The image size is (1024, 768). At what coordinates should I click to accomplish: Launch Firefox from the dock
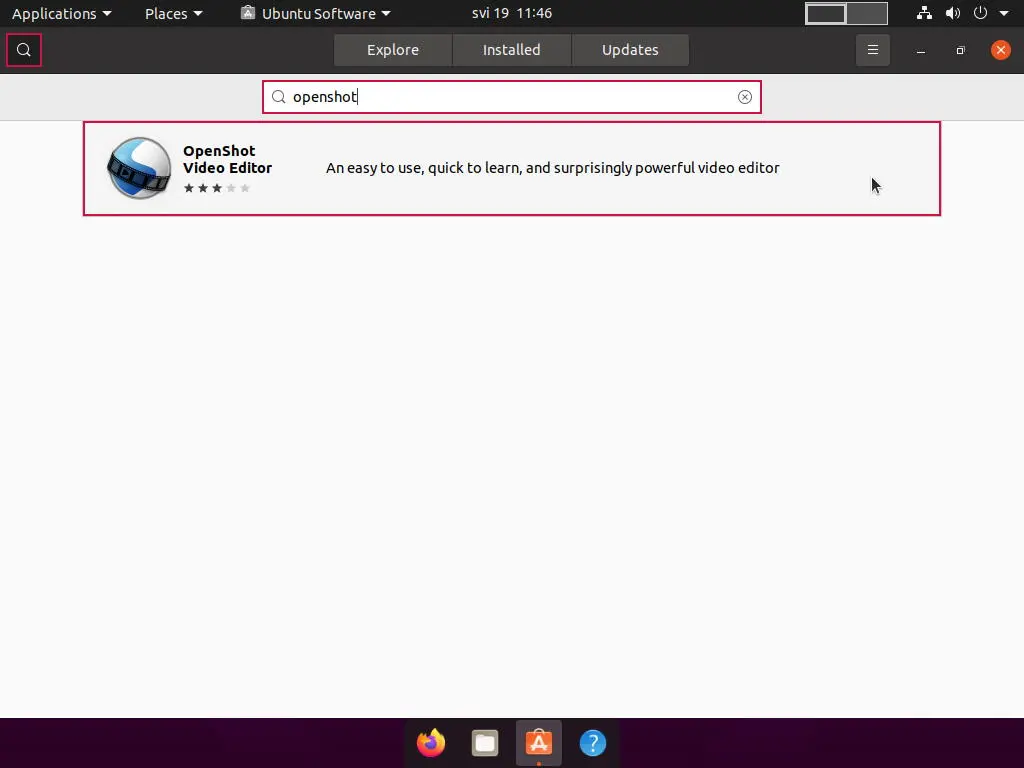(x=431, y=743)
